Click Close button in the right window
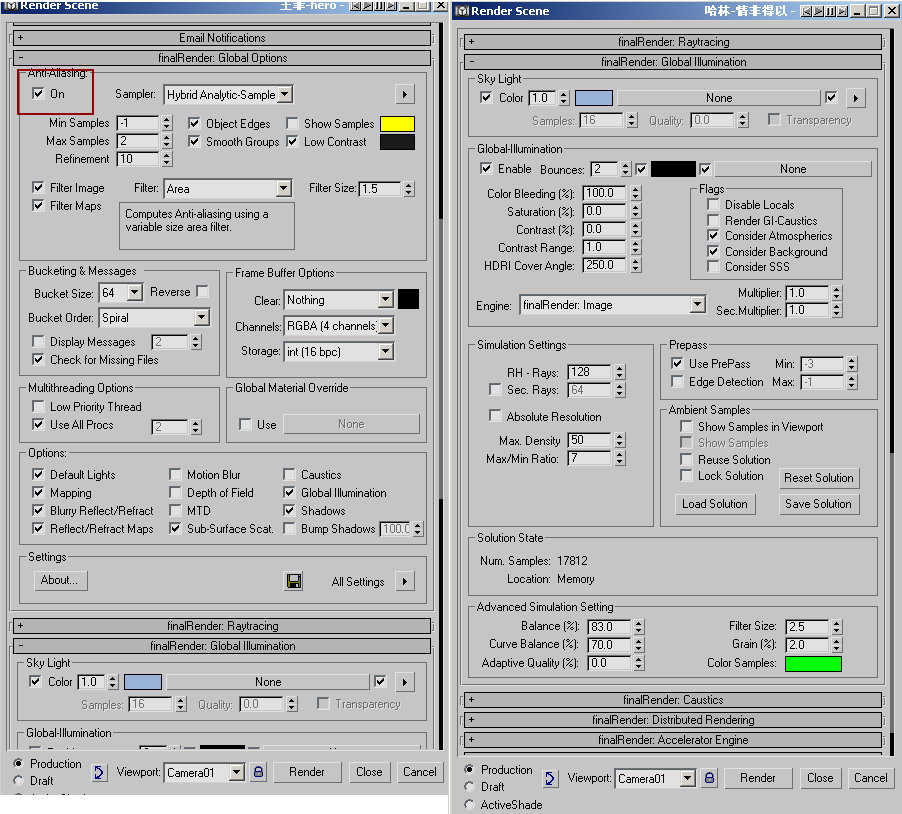 click(x=820, y=778)
